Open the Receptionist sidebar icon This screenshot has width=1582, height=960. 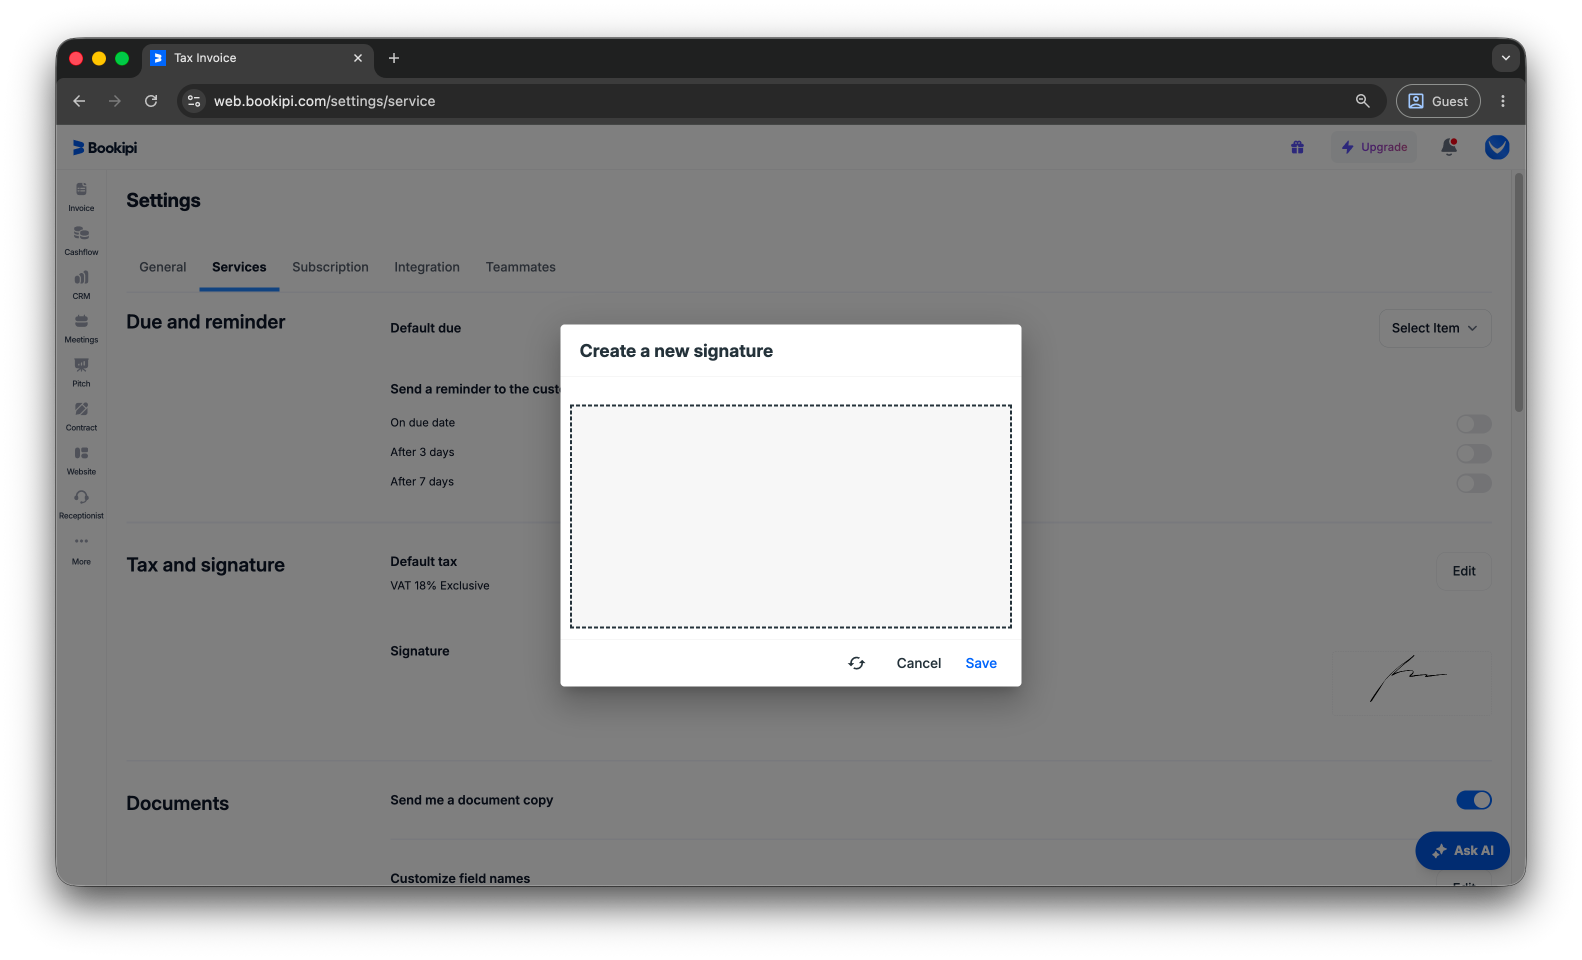coord(81,505)
